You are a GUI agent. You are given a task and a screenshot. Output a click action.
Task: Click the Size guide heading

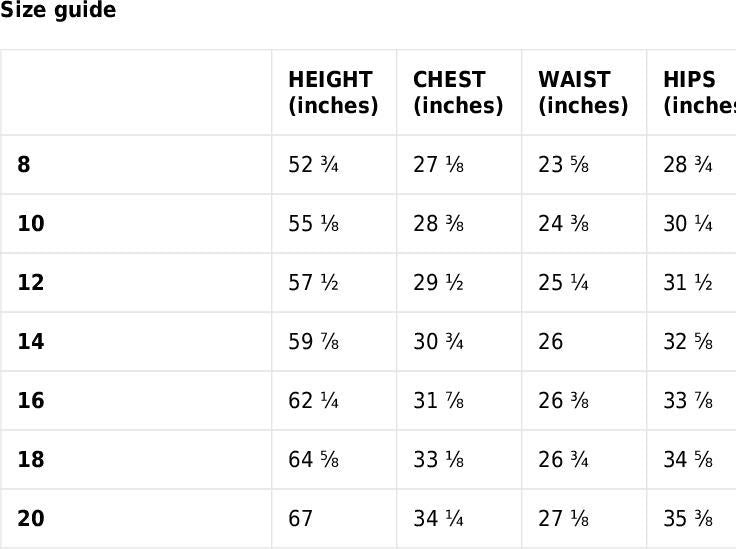pyautogui.click(x=58, y=11)
